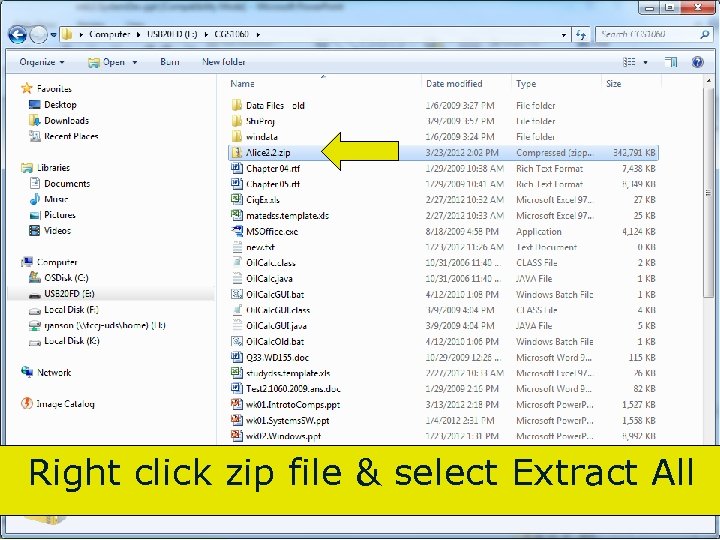This screenshot has height=540, width=720.
Task: Select Local Disk (K:) drive
Action: (x=72, y=341)
